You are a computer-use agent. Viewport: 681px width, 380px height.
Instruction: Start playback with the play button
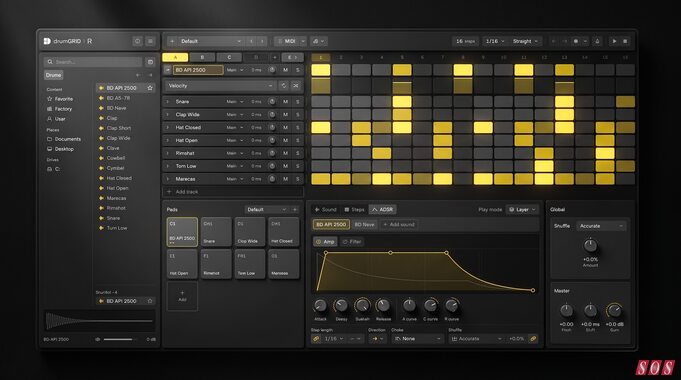tap(614, 41)
